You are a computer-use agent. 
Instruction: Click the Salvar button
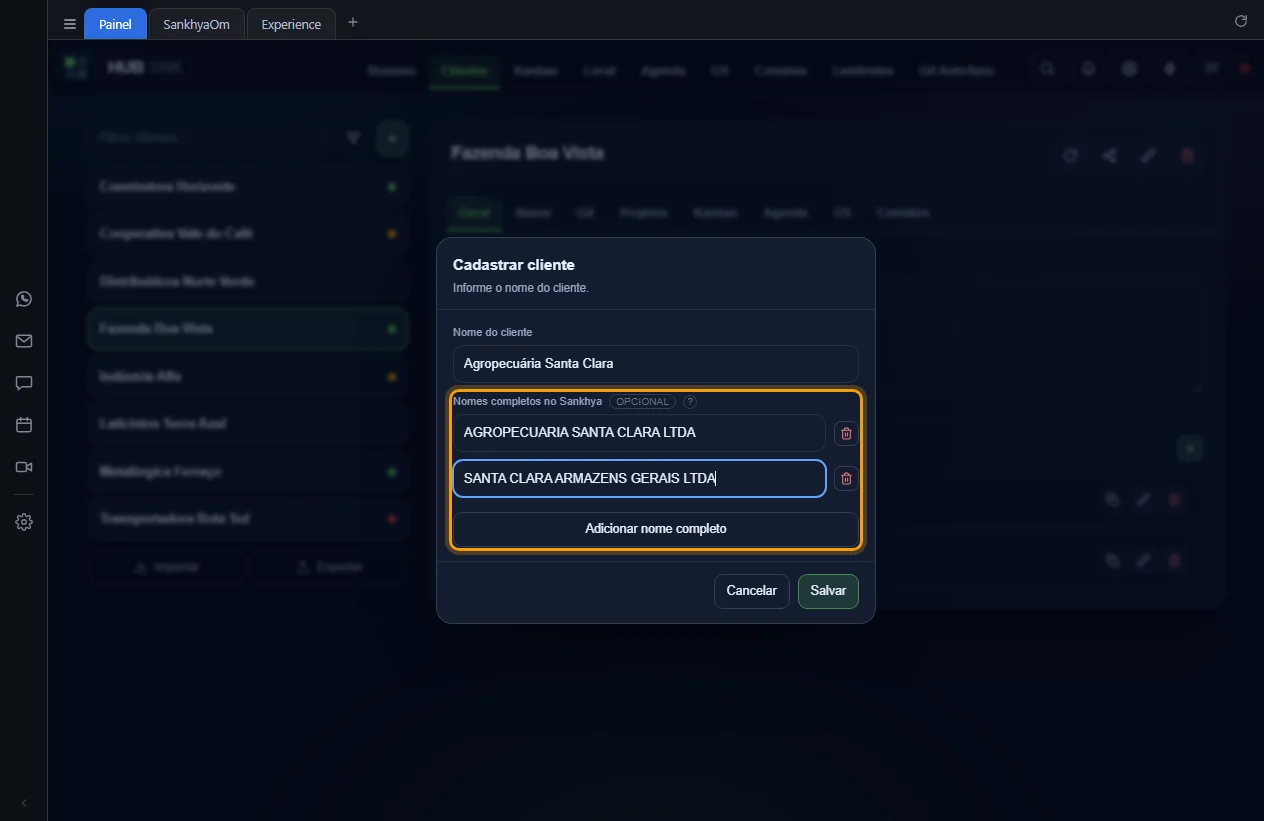(x=828, y=591)
